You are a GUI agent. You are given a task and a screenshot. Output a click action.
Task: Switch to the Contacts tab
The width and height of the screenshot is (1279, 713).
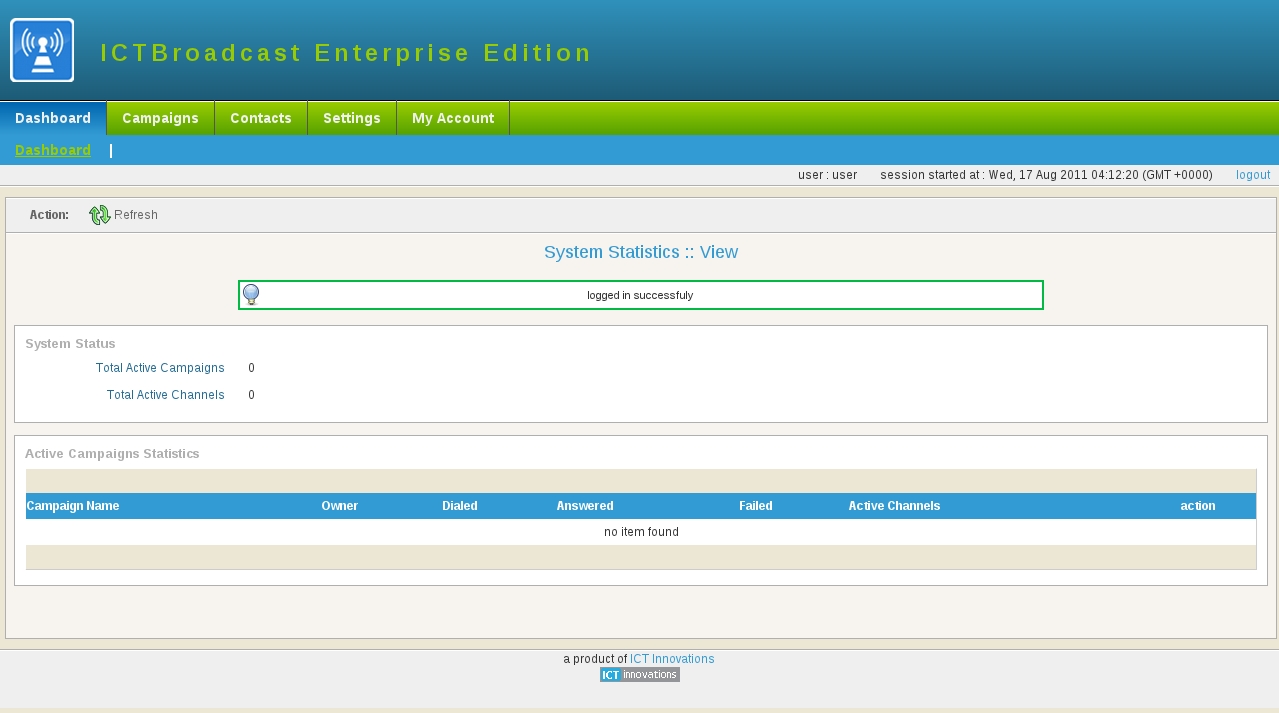pos(261,118)
